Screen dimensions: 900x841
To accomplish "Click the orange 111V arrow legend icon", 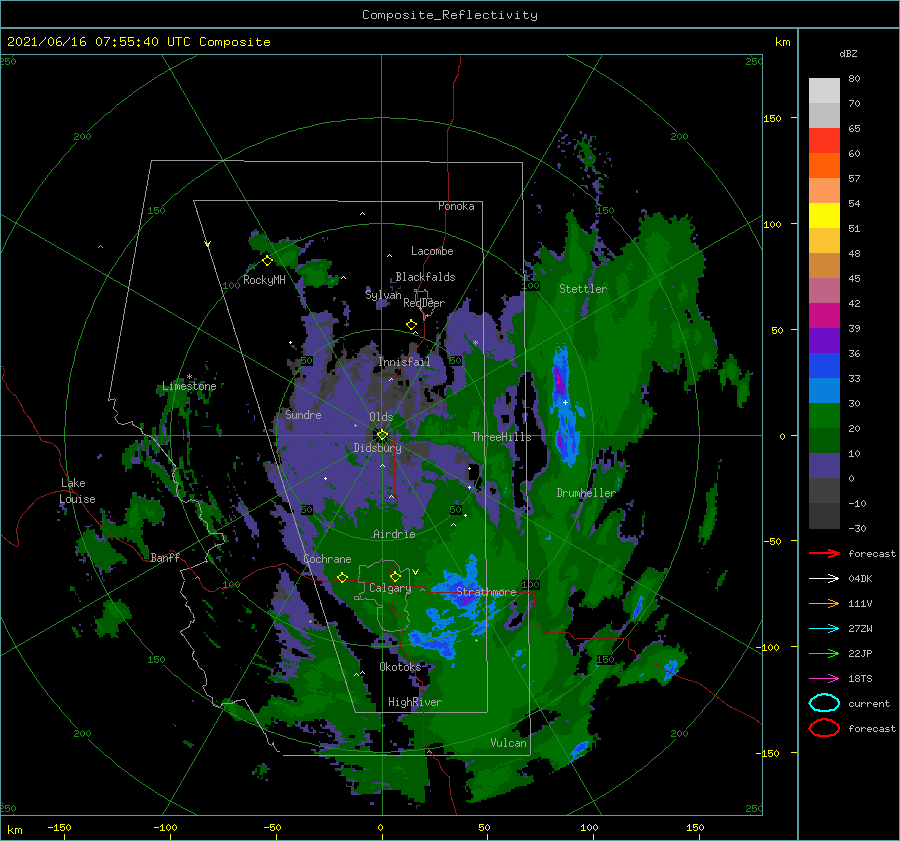I will tap(824, 603).
